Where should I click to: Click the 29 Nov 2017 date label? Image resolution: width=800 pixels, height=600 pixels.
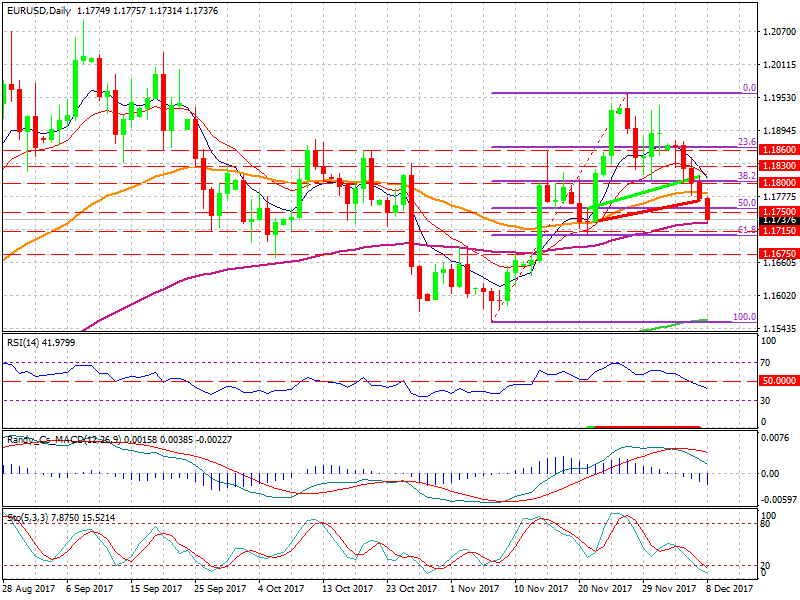[x=669, y=588]
